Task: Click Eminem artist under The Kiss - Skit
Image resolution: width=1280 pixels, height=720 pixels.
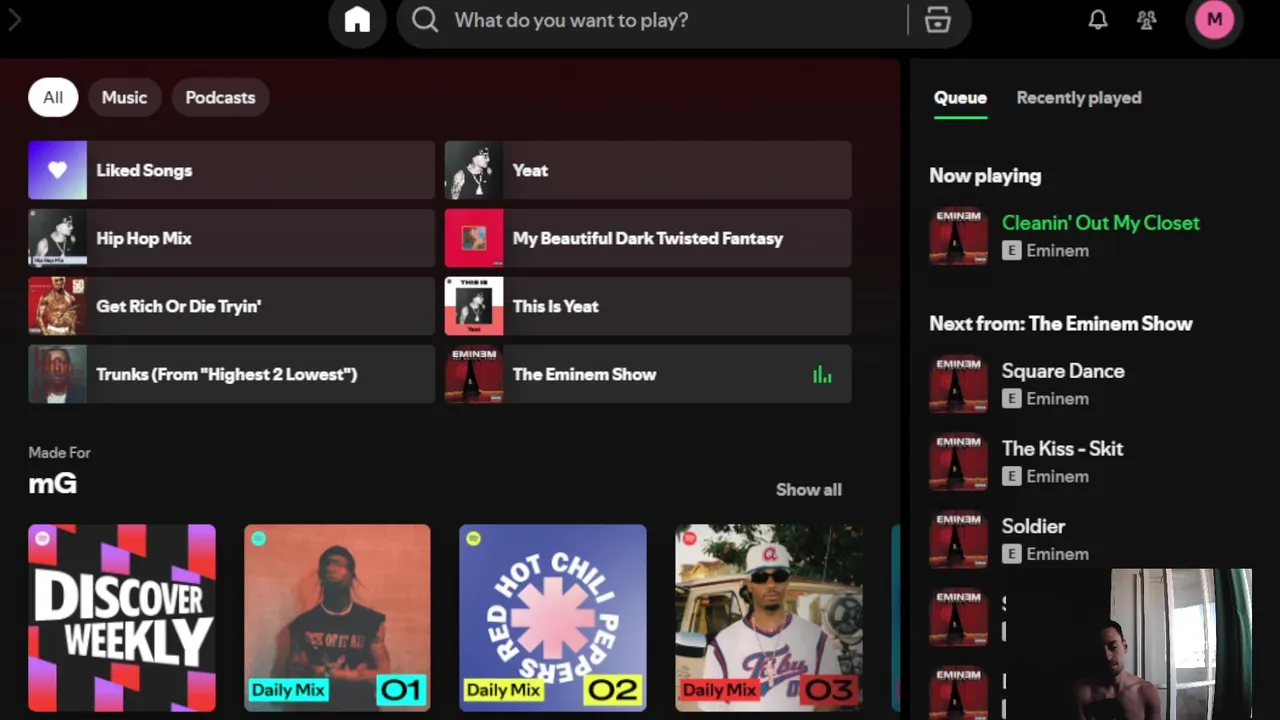Action: coord(1057,477)
